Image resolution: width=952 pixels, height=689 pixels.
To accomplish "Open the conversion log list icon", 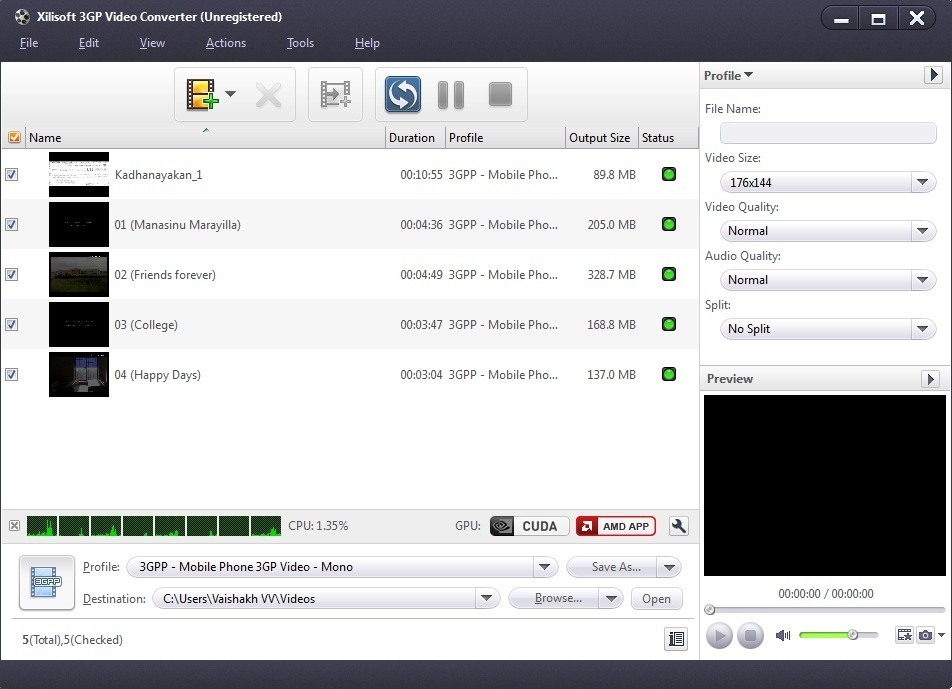I will tap(676, 638).
